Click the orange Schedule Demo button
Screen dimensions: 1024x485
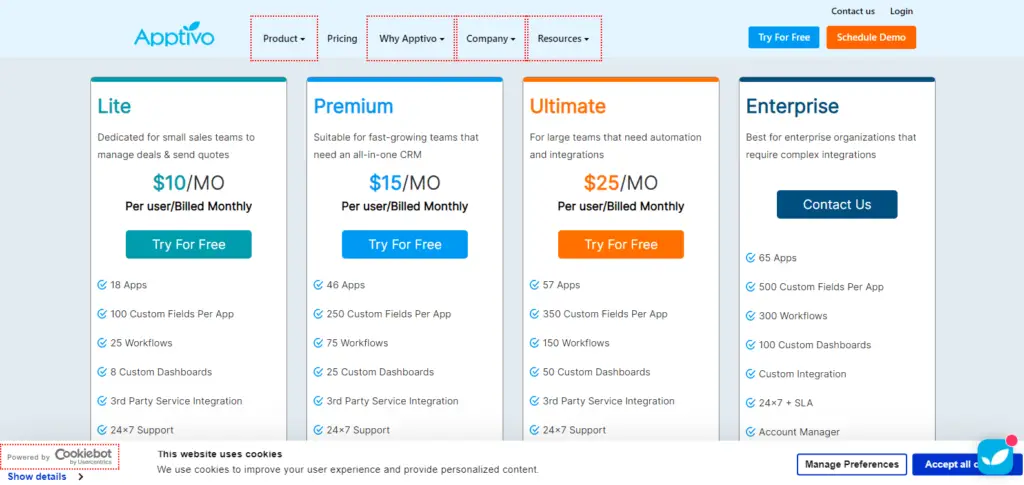pos(871,37)
